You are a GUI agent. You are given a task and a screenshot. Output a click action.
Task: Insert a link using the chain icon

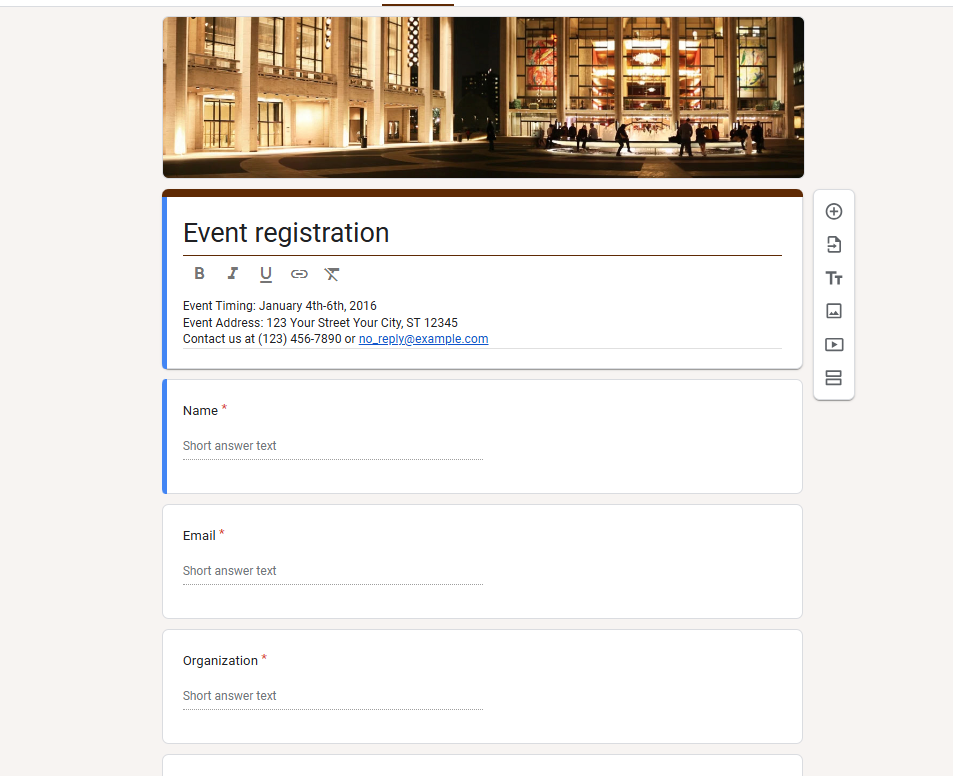point(299,274)
